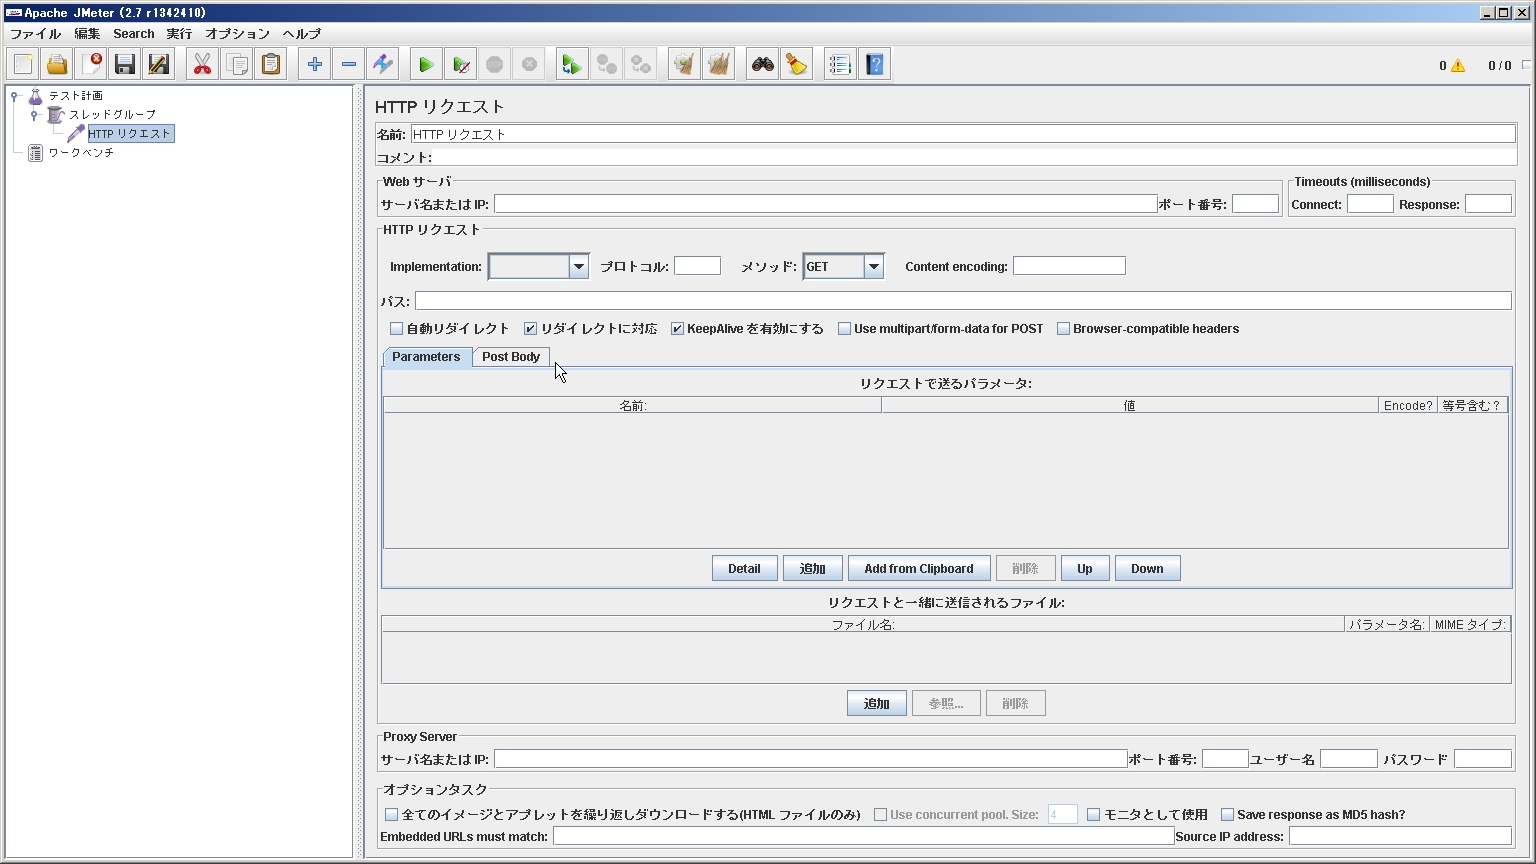The width and height of the screenshot is (1536, 864).
Task: Click the Source IP address field
Action: [1400, 836]
